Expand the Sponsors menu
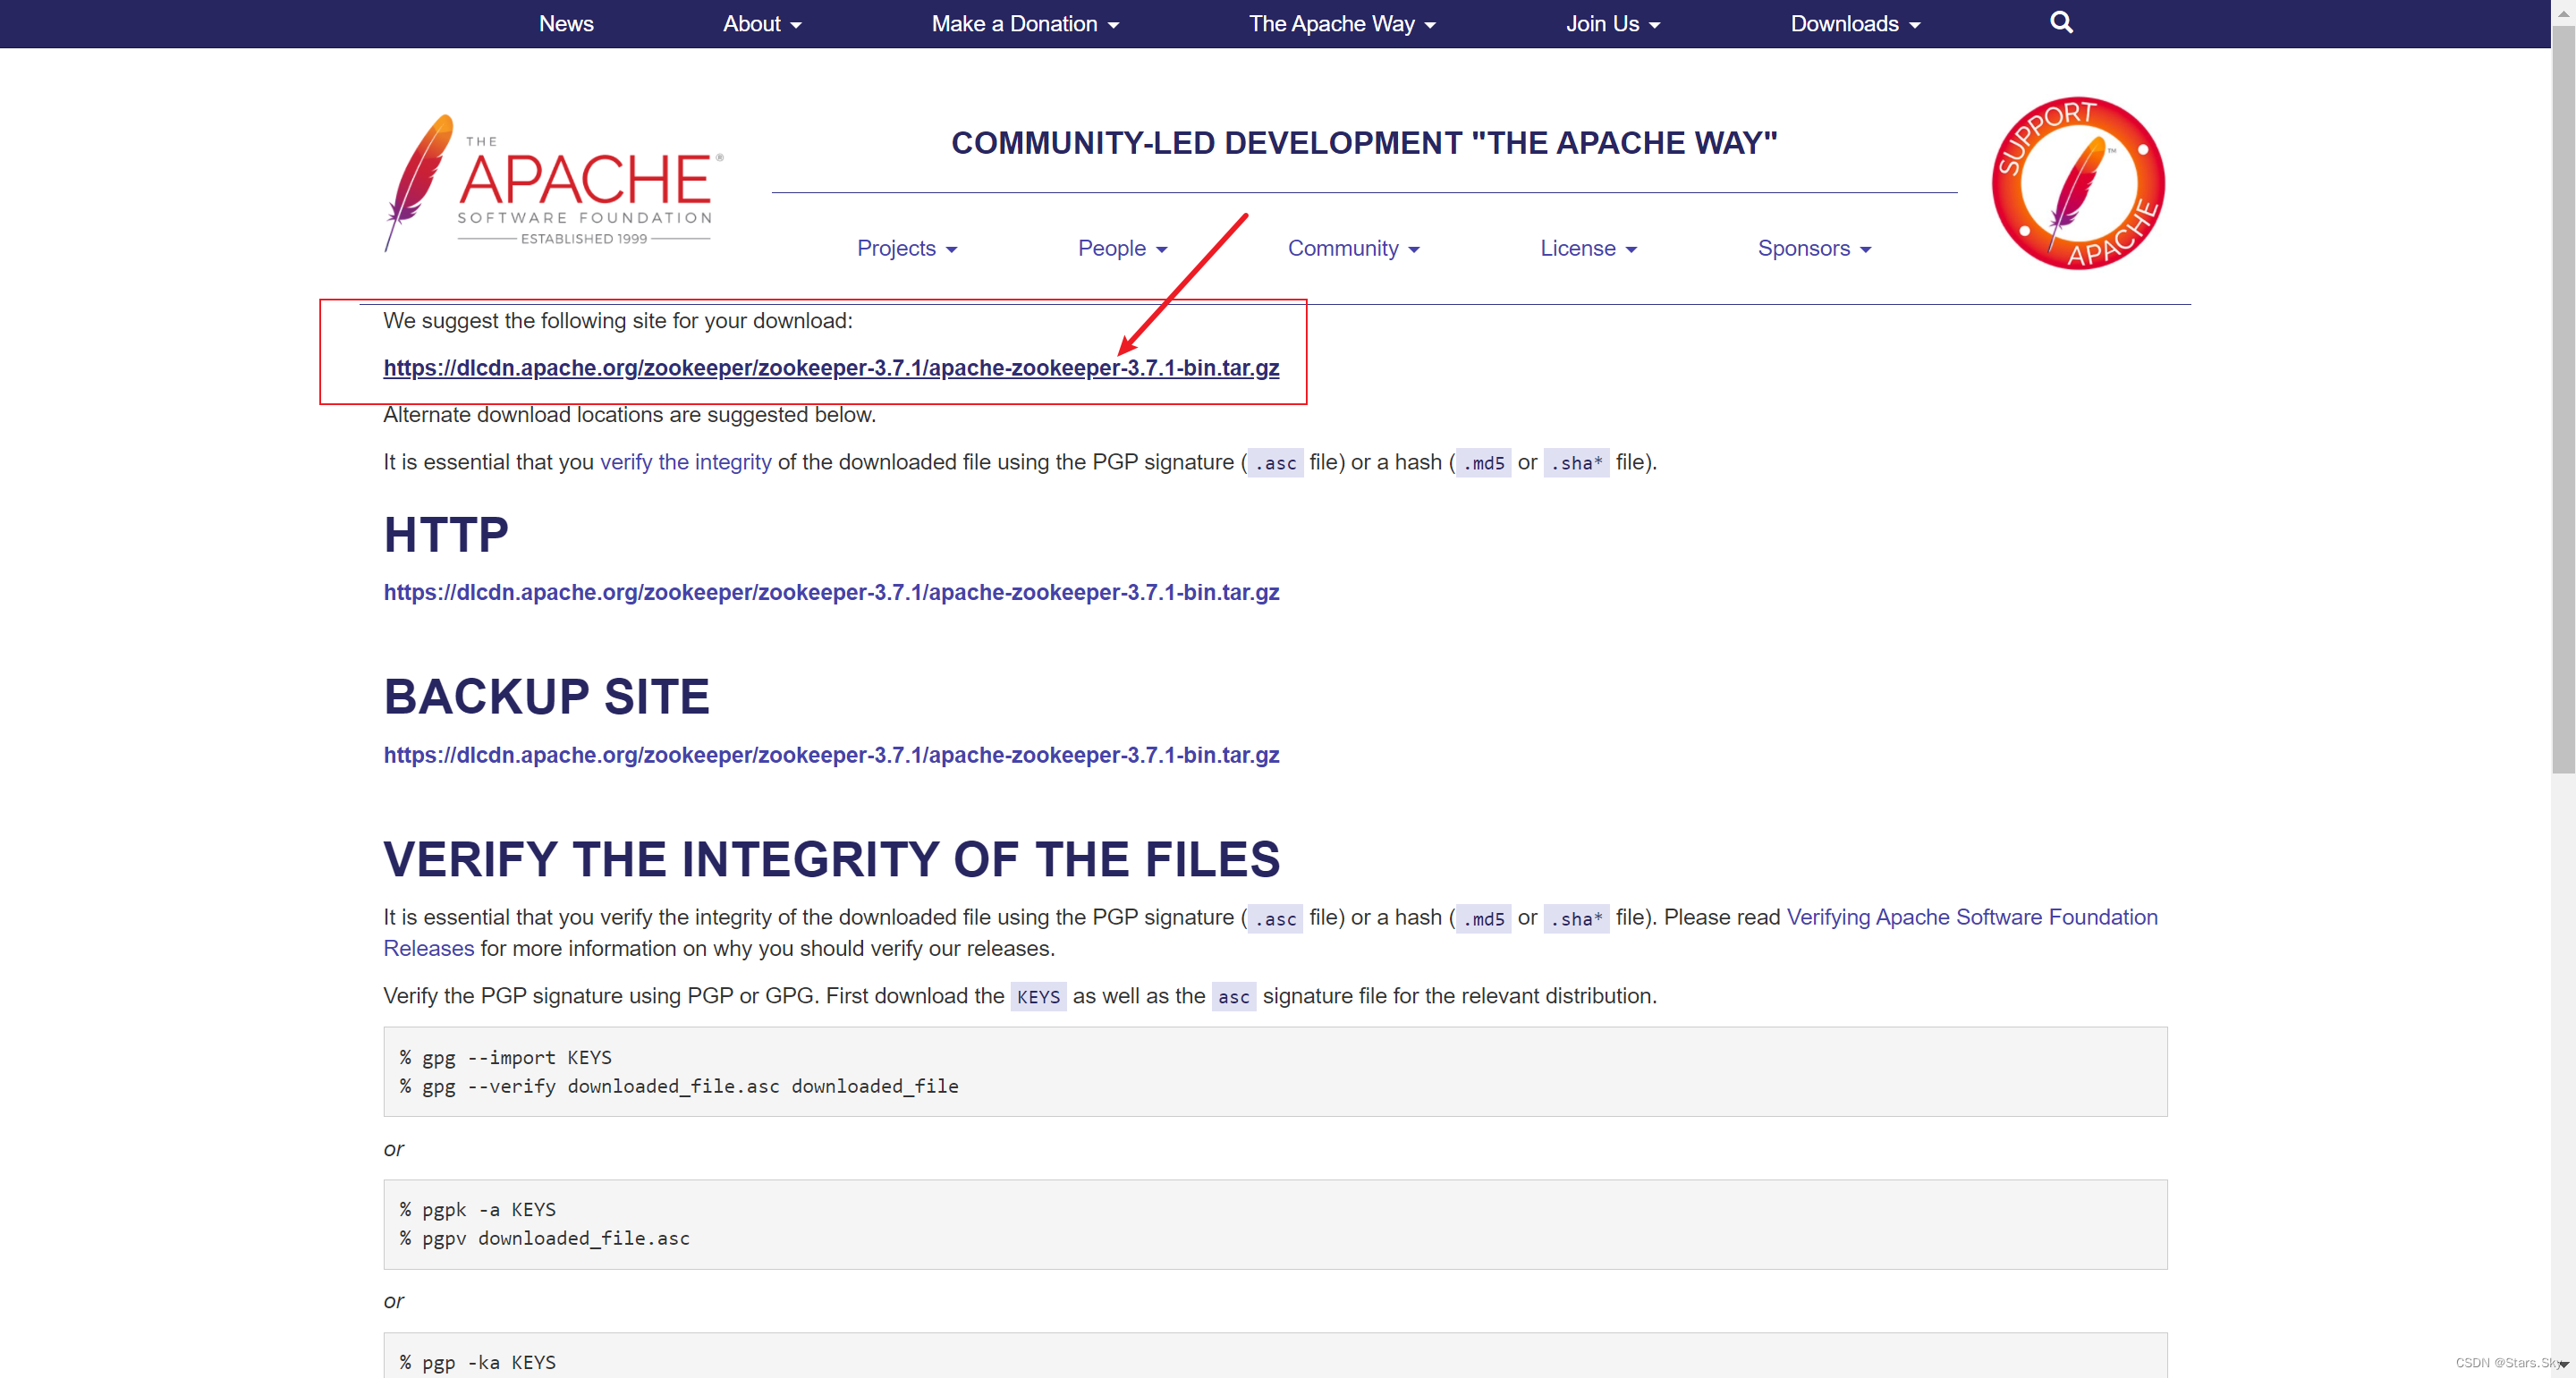The width and height of the screenshot is (2576, 1378). pyautogui.click(x=1814, y=248)
